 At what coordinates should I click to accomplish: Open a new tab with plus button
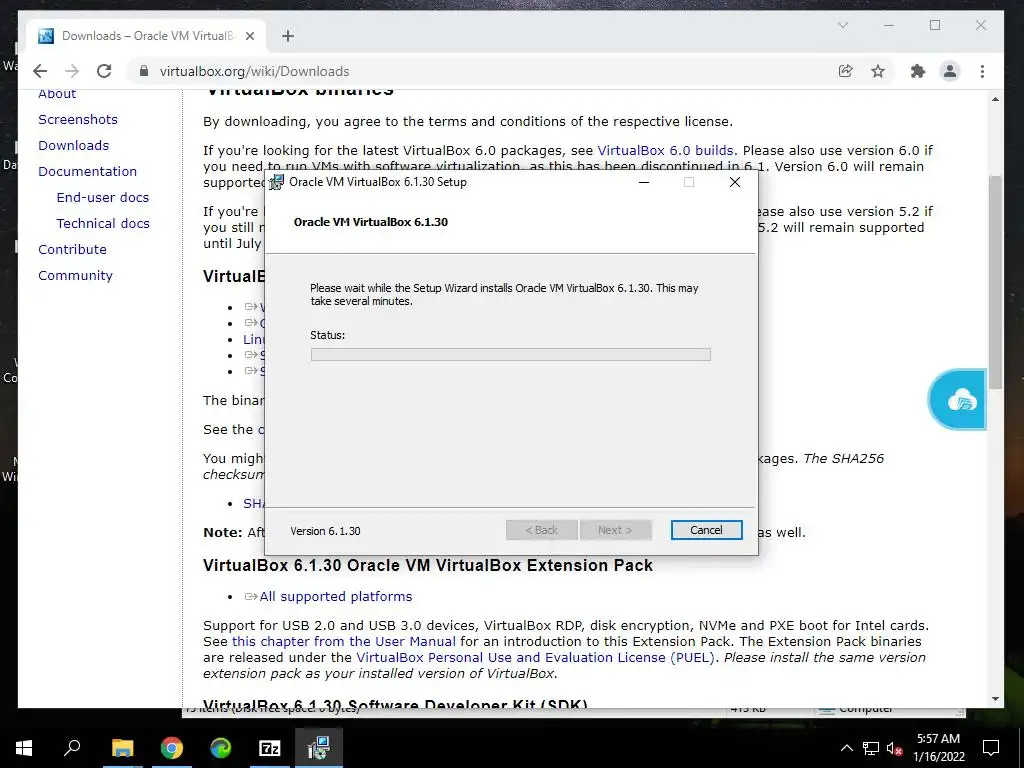pos(288,36)
